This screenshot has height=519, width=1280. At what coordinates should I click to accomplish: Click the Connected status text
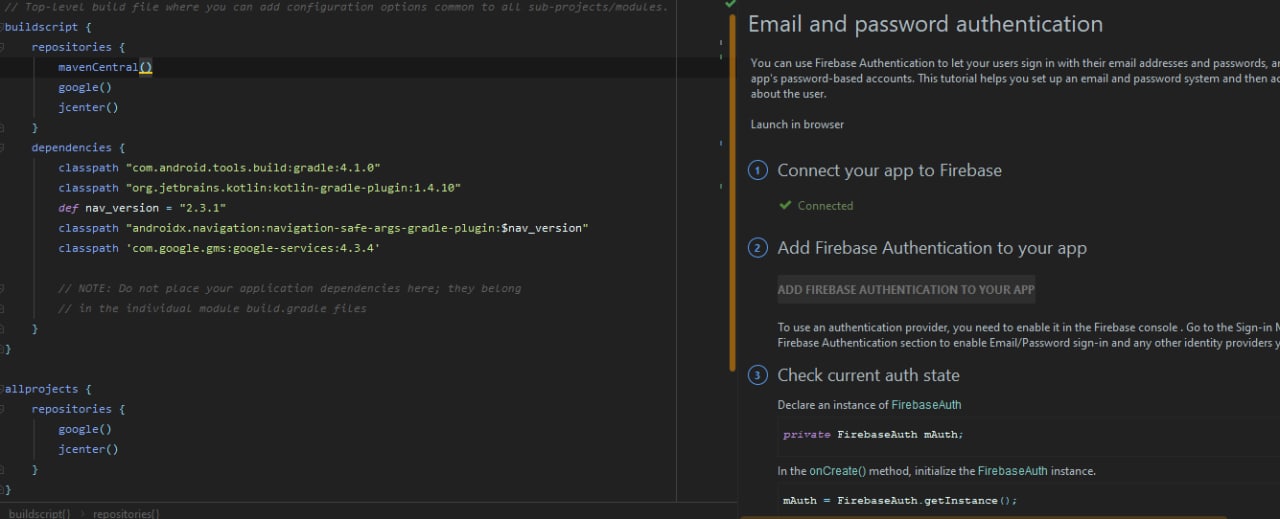pos(825,206)
